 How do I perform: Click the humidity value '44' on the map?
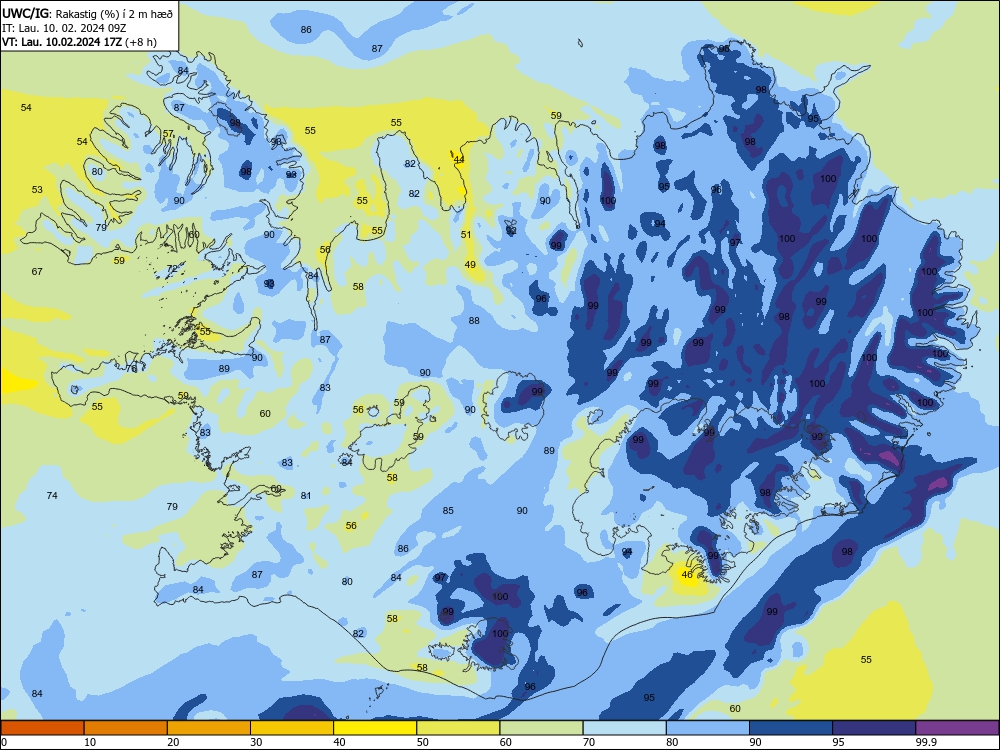click(x=459, y=159)
